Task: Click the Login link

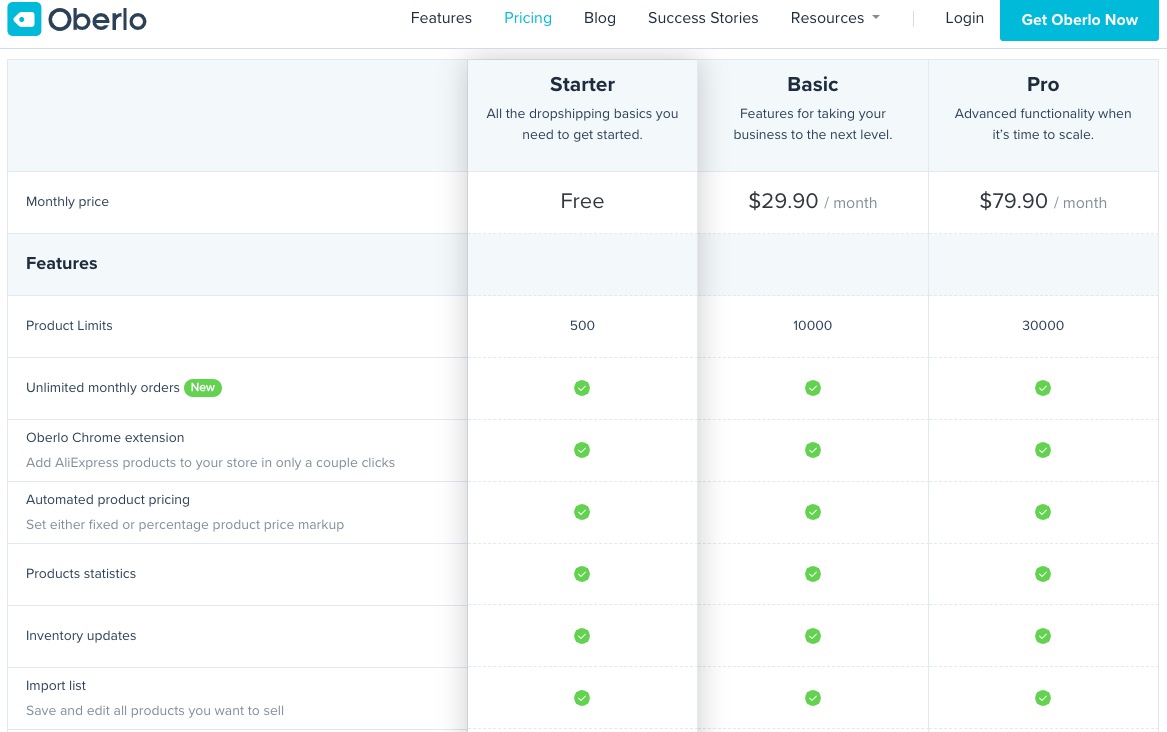Action: click(965, 18)
